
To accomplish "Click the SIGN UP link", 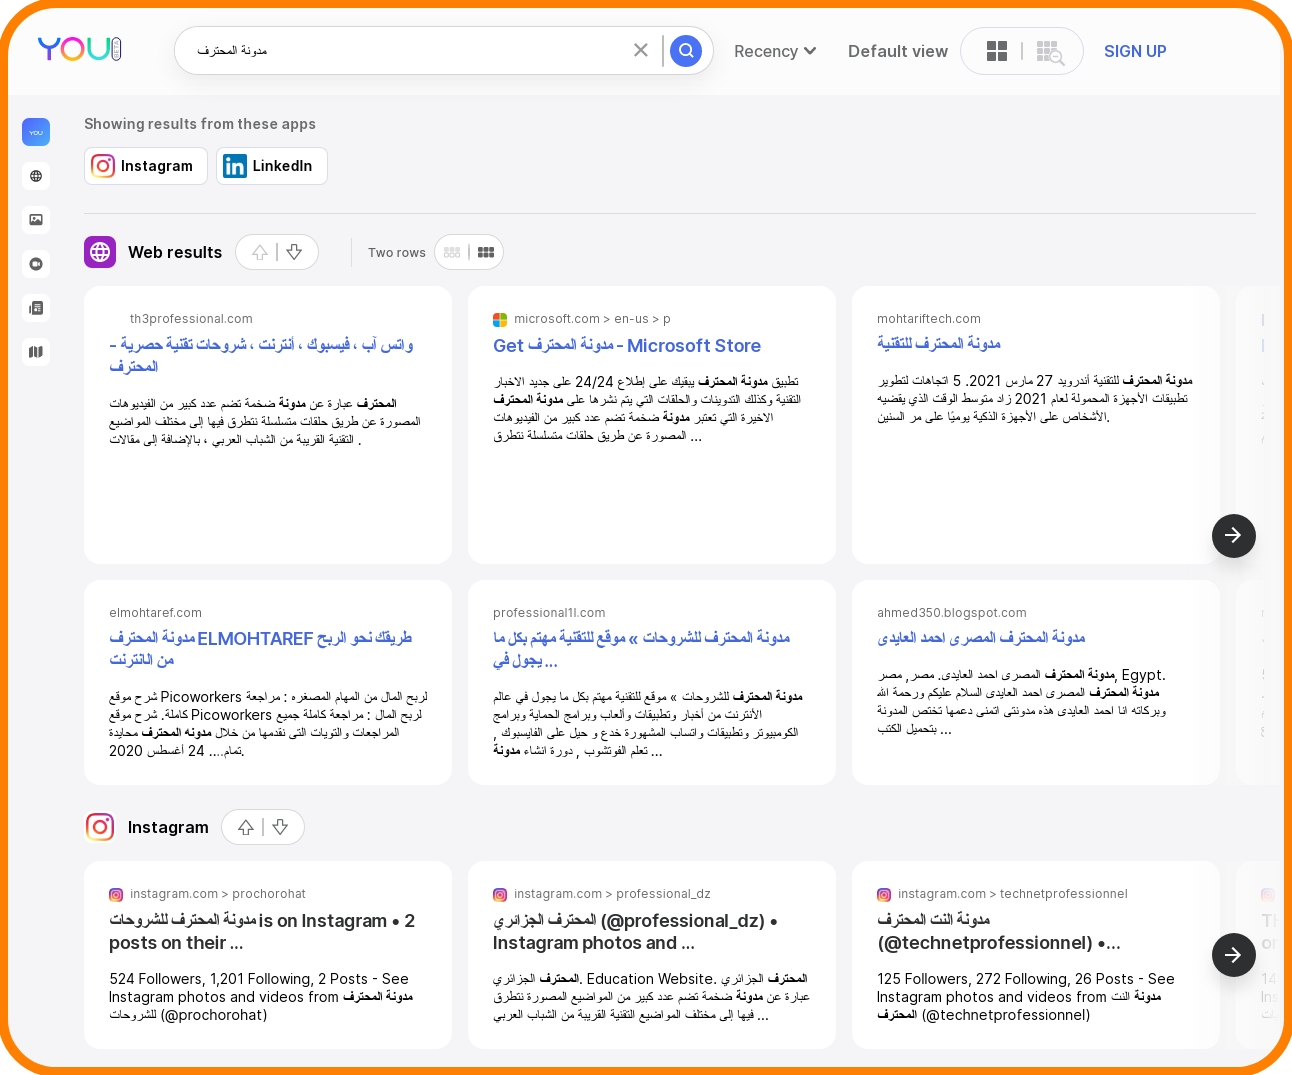I will pos(1135,51).
